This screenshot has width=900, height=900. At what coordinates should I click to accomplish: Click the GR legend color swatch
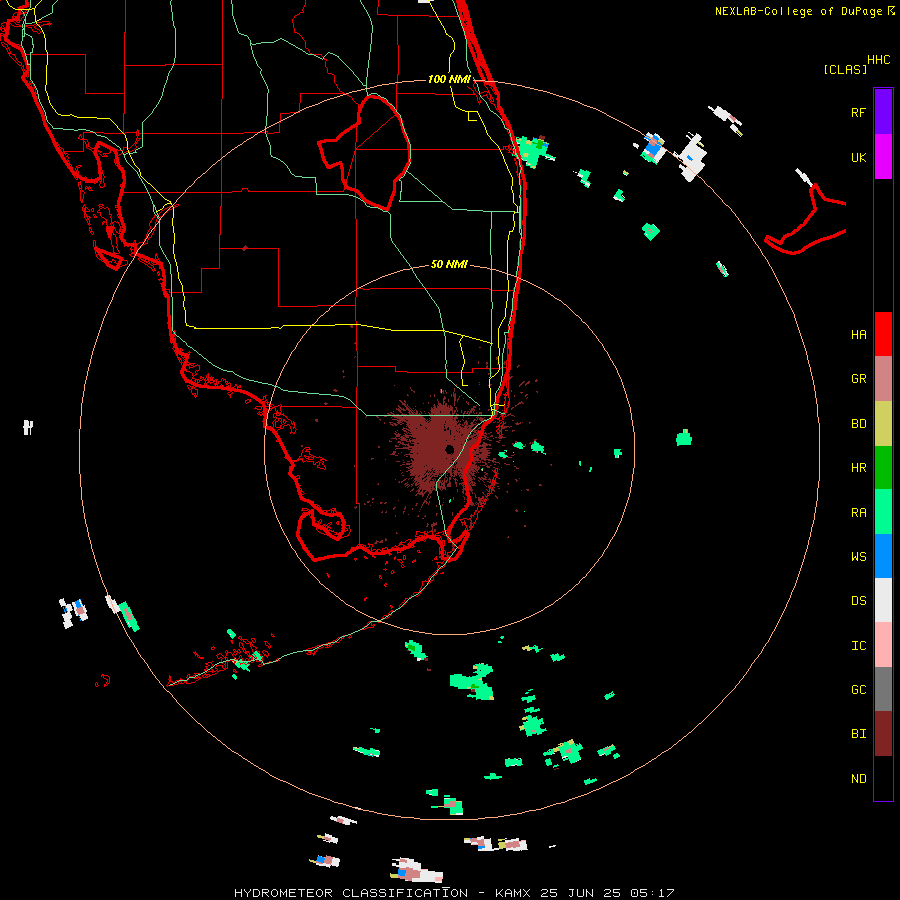pyautogui.click(x=883, y=378)
